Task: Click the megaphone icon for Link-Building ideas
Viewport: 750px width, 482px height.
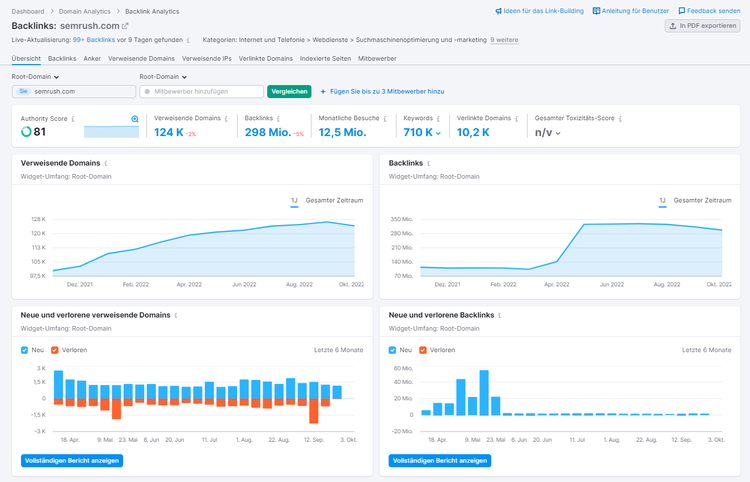Action: (x=498, y=11)
